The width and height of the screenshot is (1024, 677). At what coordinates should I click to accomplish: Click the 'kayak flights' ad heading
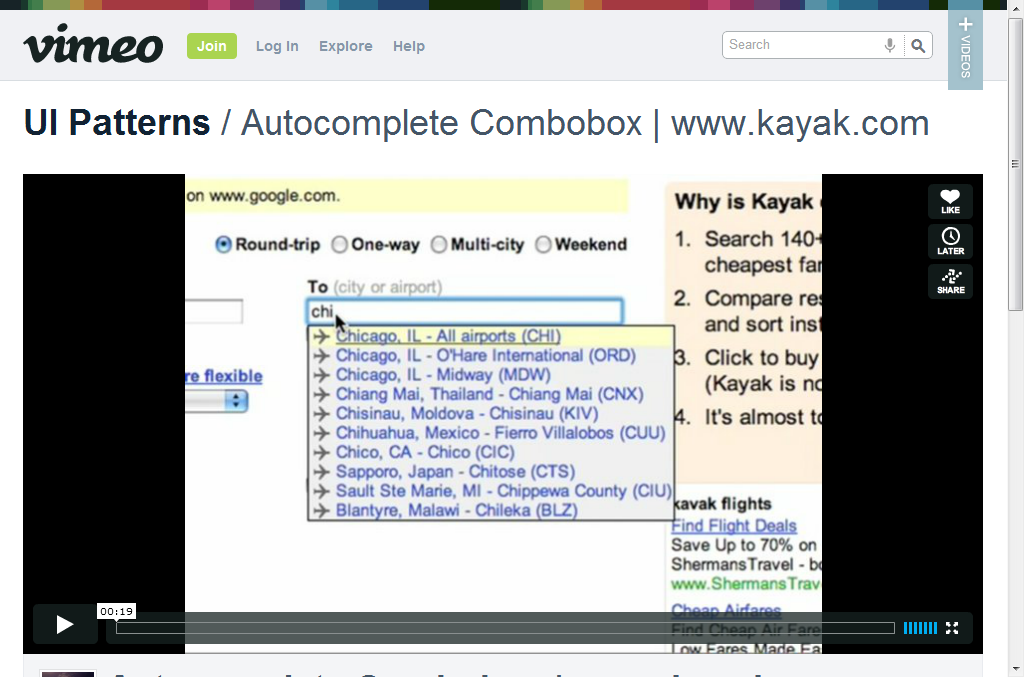(722, 504)
